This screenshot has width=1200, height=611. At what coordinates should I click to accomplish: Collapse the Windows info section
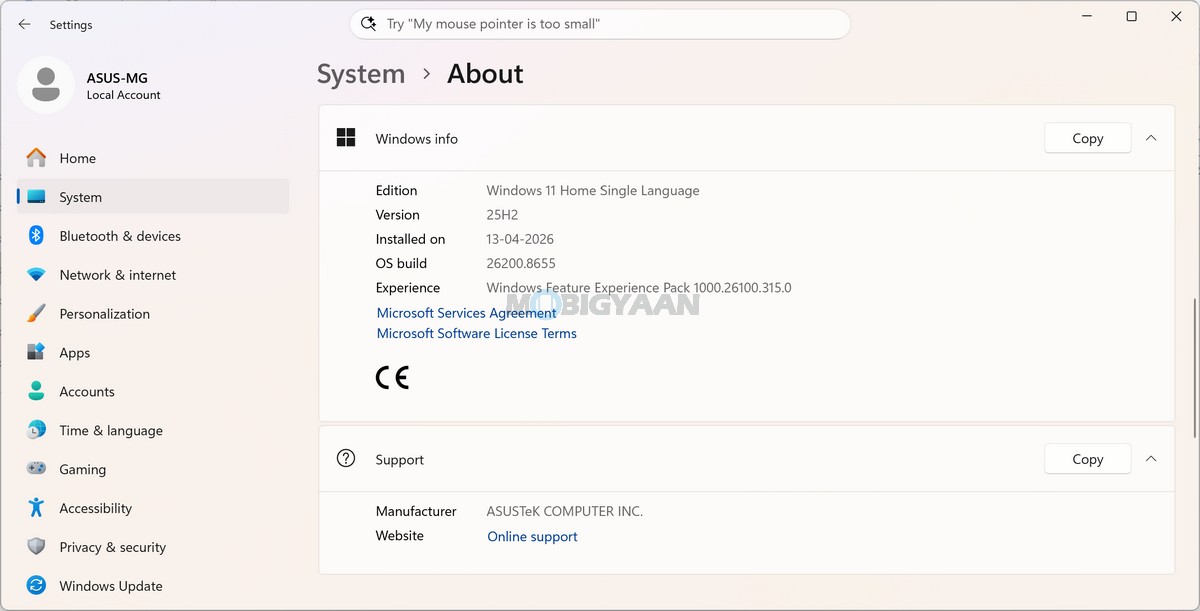click(x=1151, y=138)
